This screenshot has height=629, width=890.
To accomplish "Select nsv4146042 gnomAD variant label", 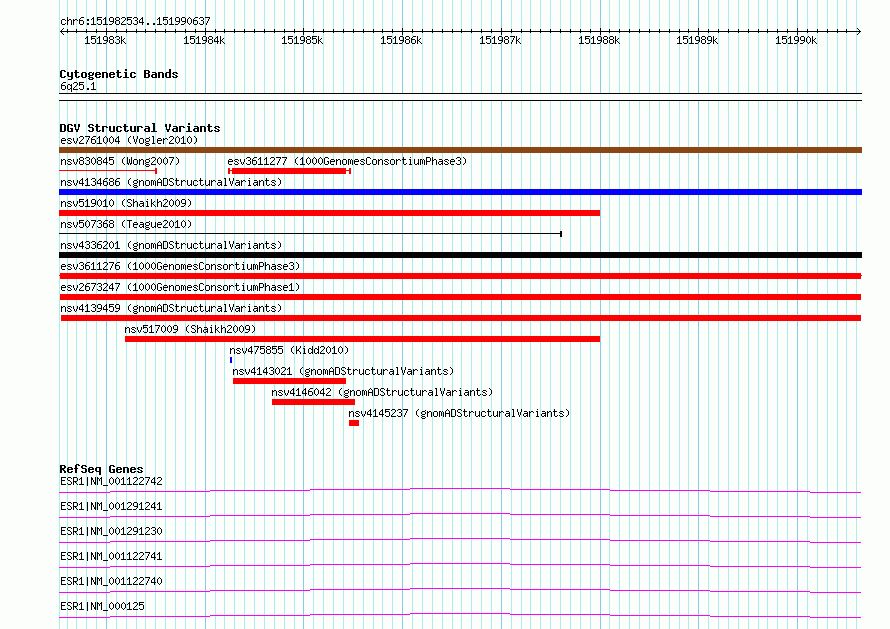I will (x=382, y=392).
